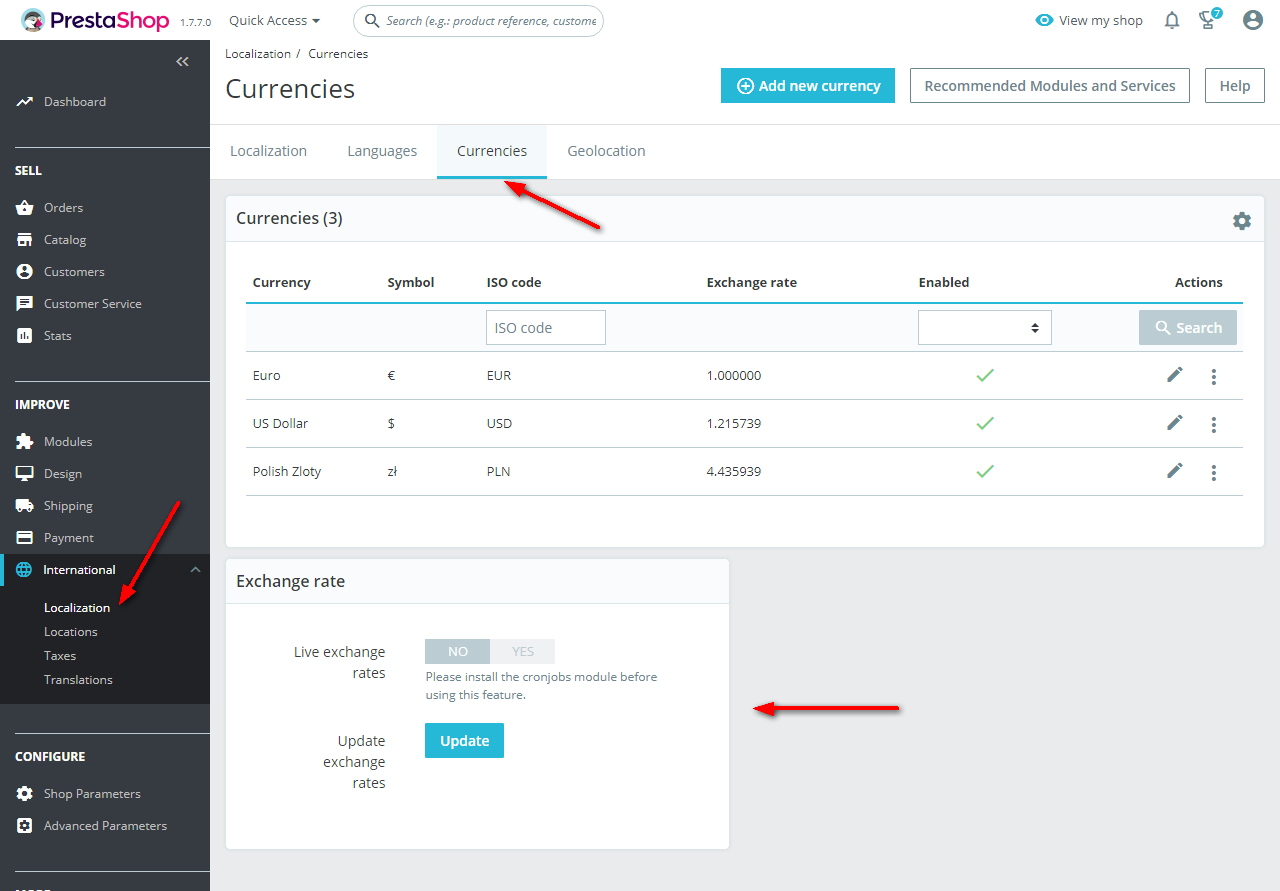Set Live exchange rates to NO
1280x891 pixels.
coord(458,651)
